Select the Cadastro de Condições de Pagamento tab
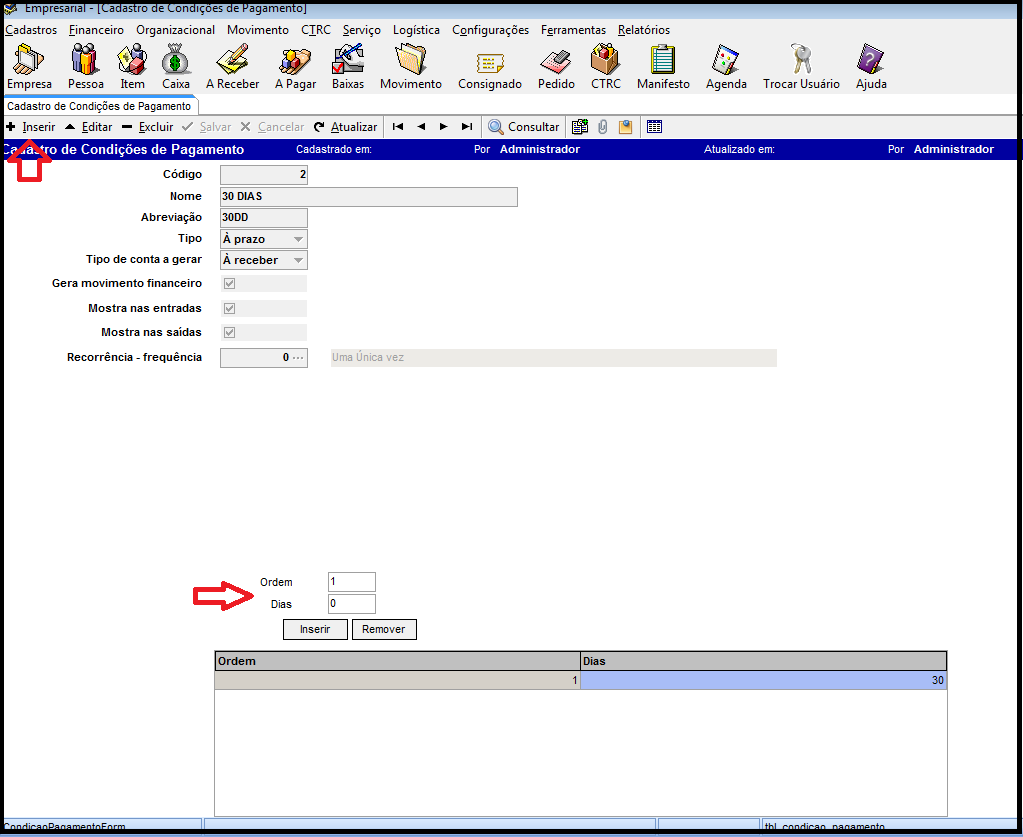This screenshot has height=837, width=1023. [99, 106]
